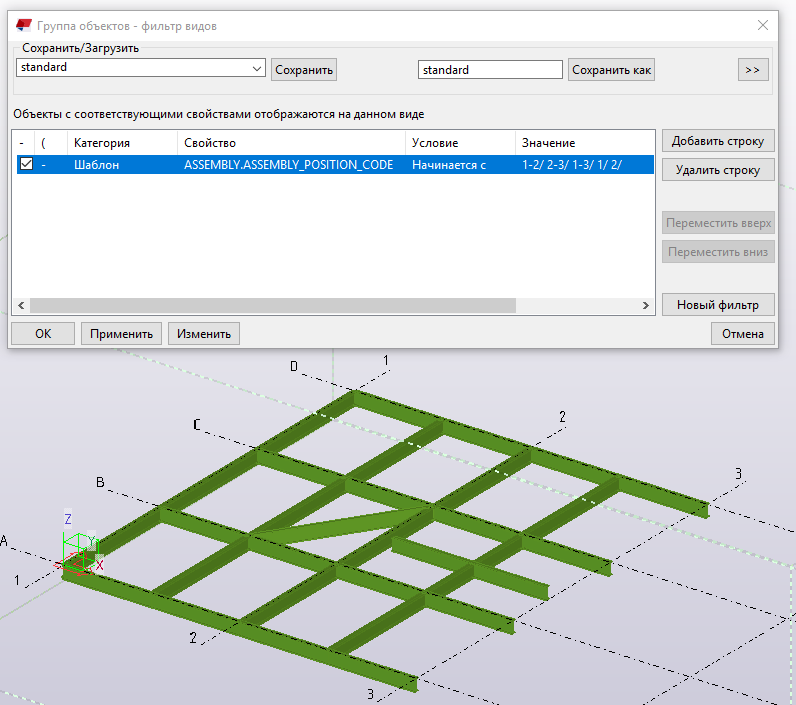
Task: Cancel the dialog with Отмена
Action: [742, 334]
